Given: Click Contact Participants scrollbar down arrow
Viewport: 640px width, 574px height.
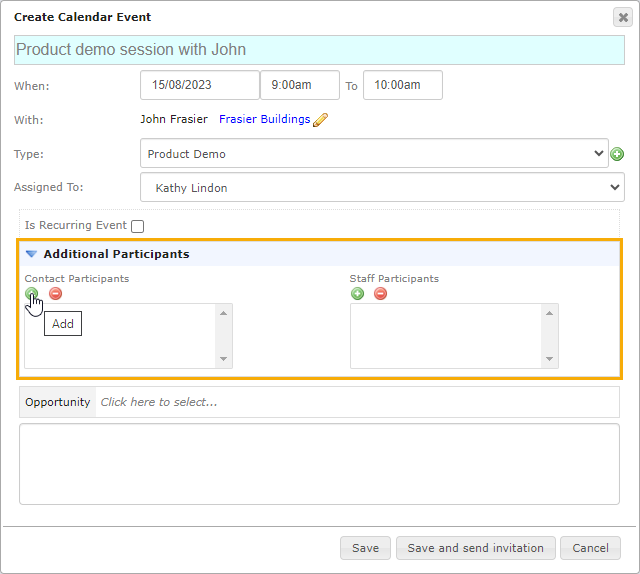Looking at the screenshot, I should pyautogui.click(x=223, y=359).
